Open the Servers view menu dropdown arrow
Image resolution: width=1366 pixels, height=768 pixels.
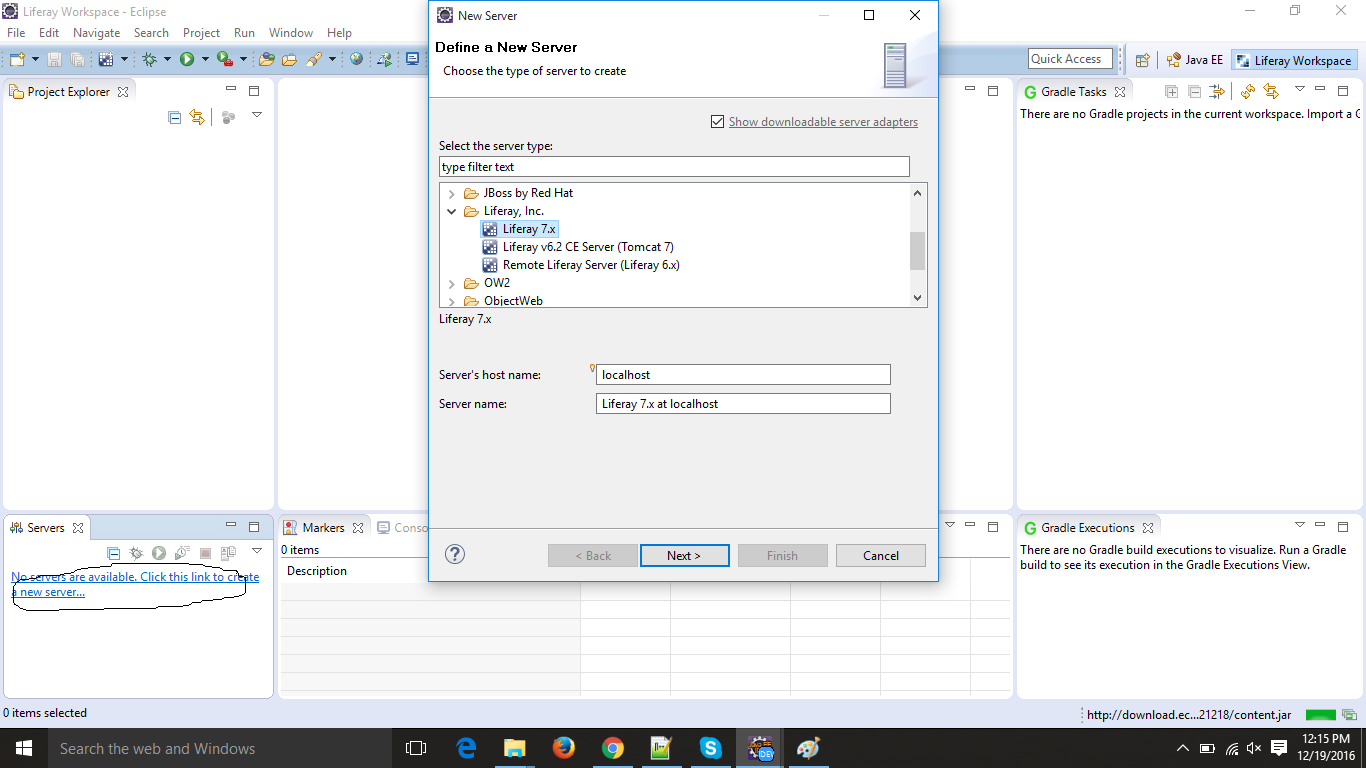point(257,553)
